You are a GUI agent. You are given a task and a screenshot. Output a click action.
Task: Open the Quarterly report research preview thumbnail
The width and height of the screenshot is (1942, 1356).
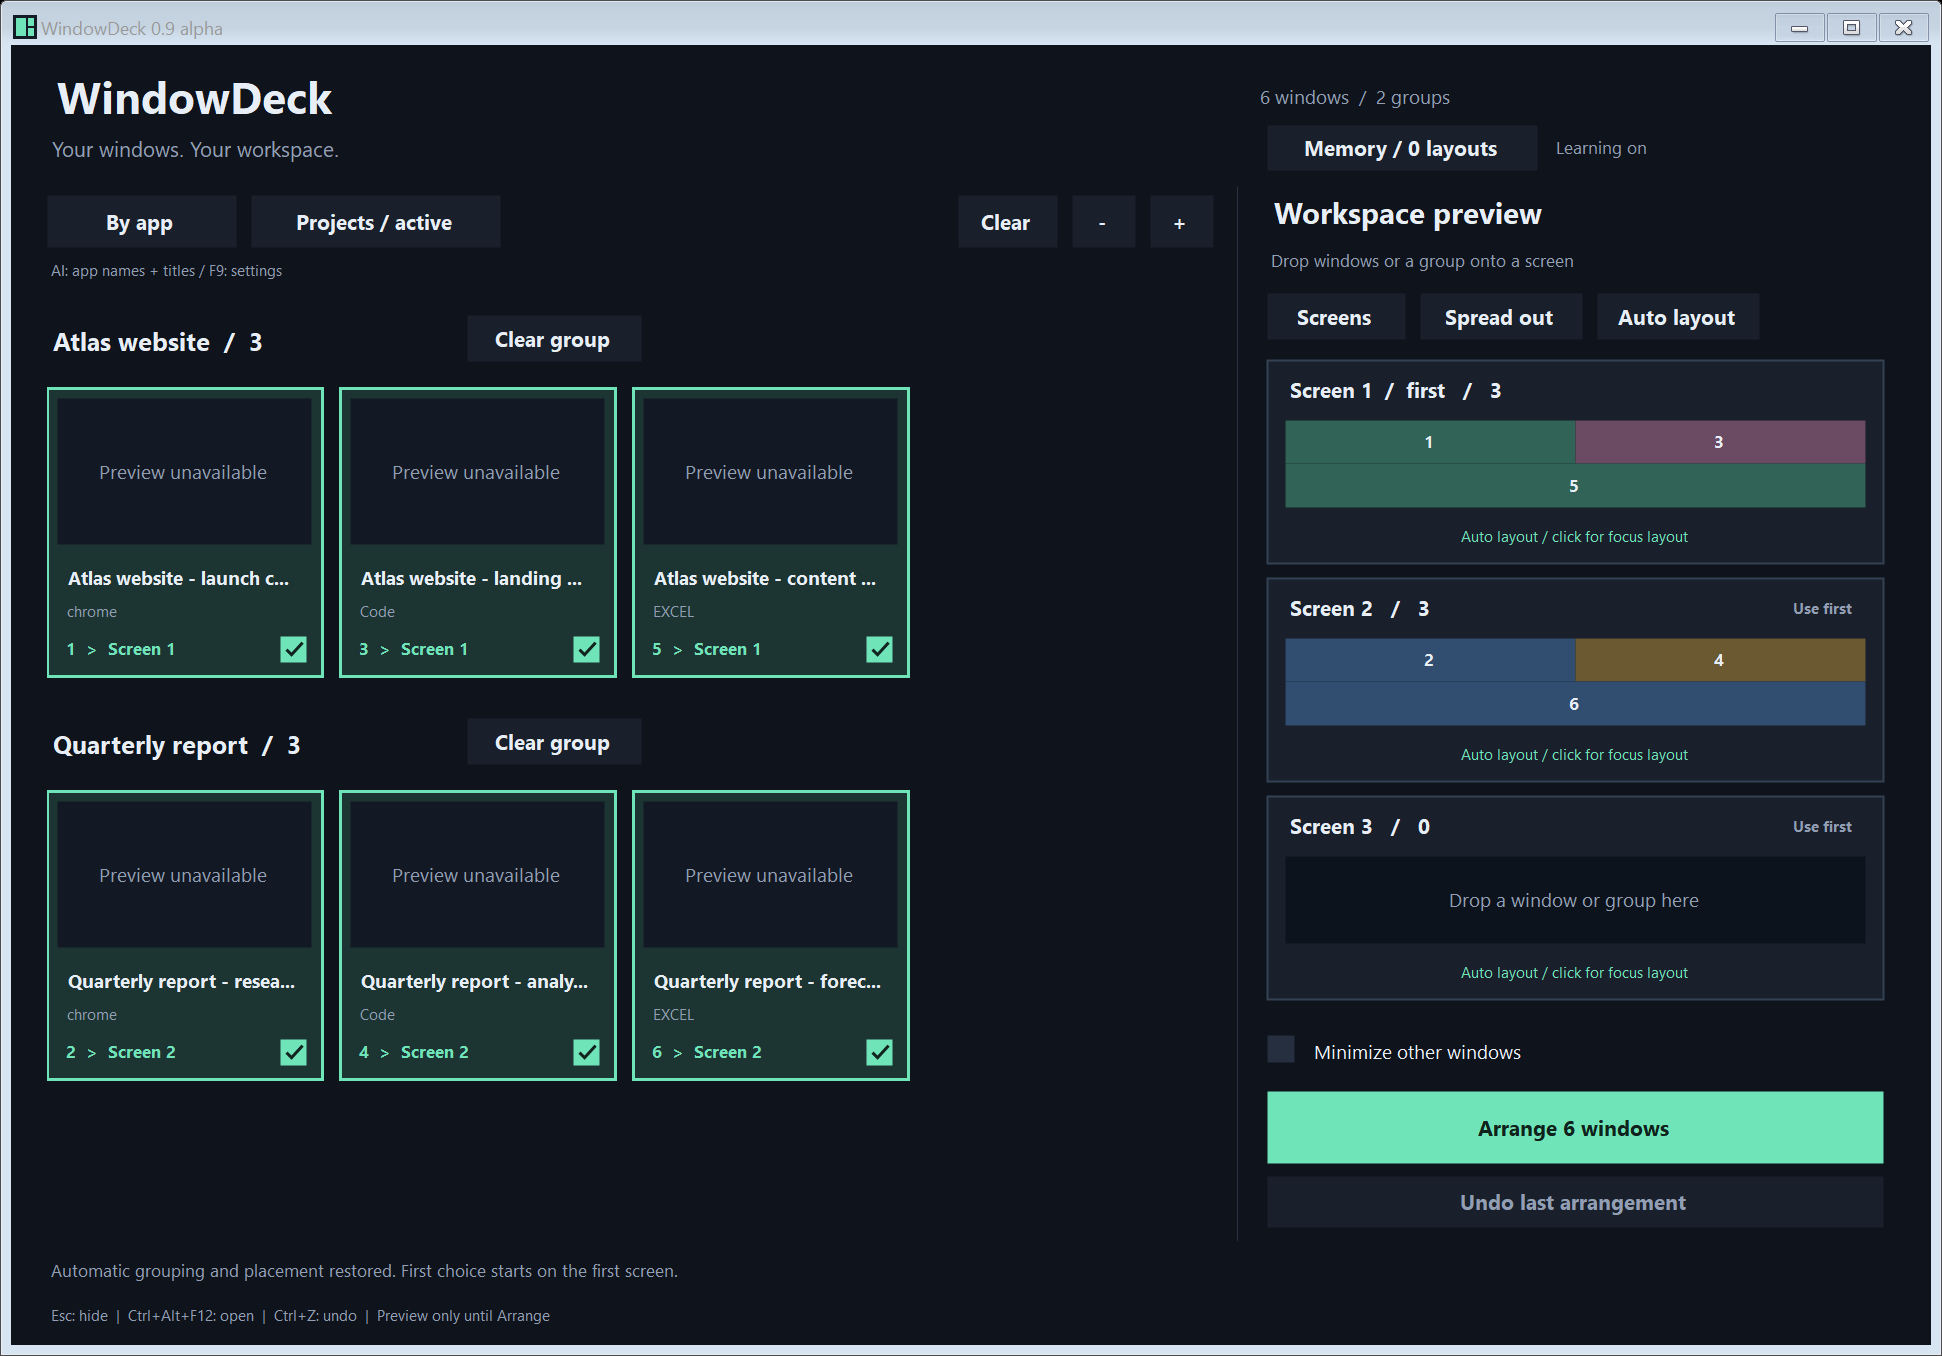(184, 875)
